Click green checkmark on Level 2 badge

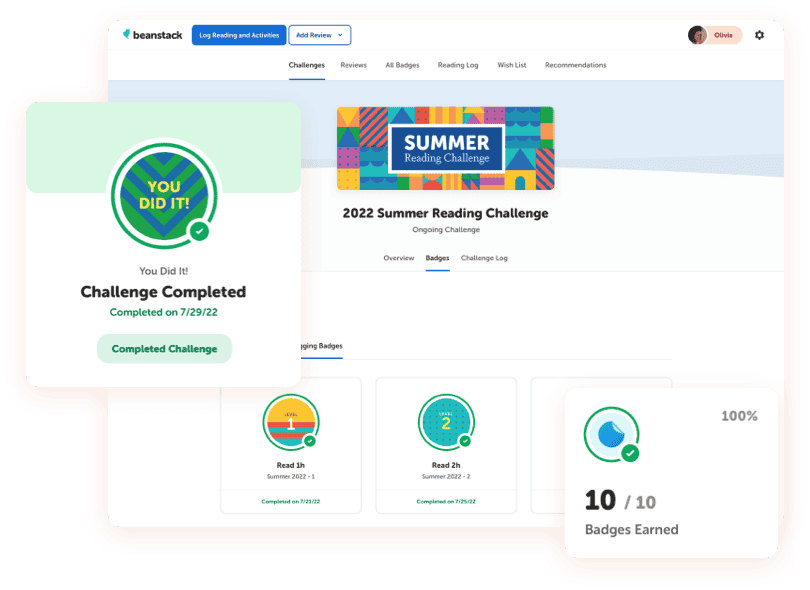[x=465, y=441]
